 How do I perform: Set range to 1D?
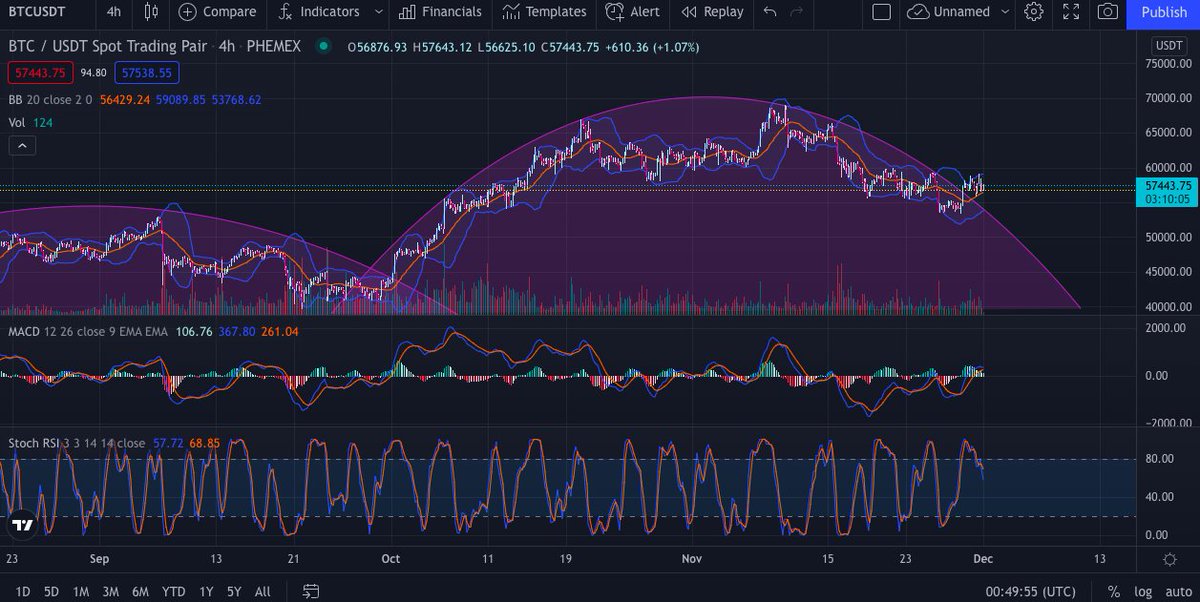pos(22,591)
